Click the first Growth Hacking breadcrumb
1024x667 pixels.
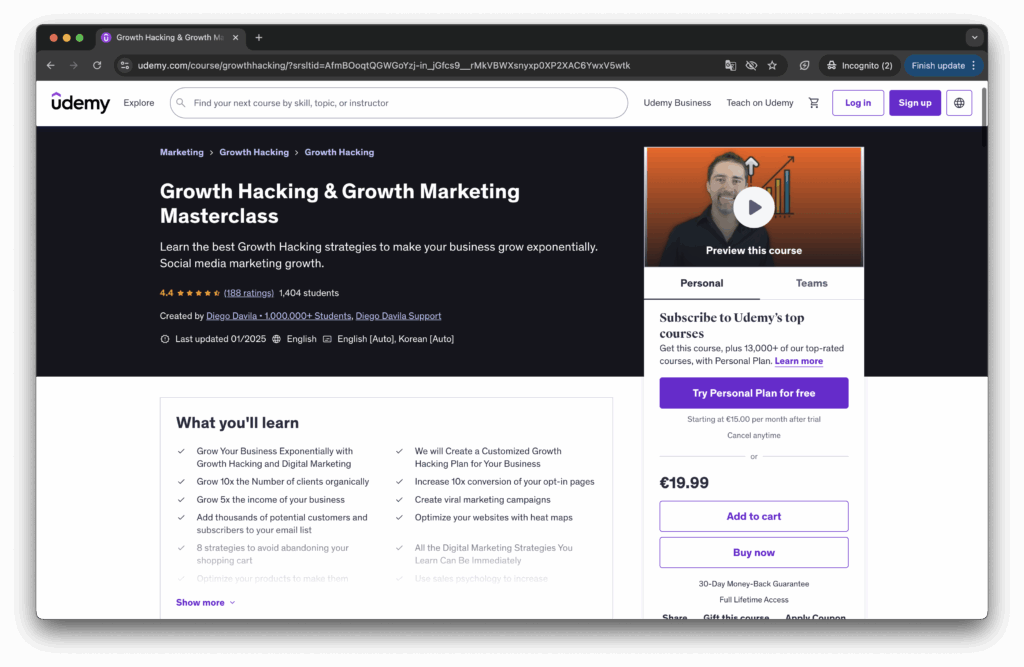point(254,152)
